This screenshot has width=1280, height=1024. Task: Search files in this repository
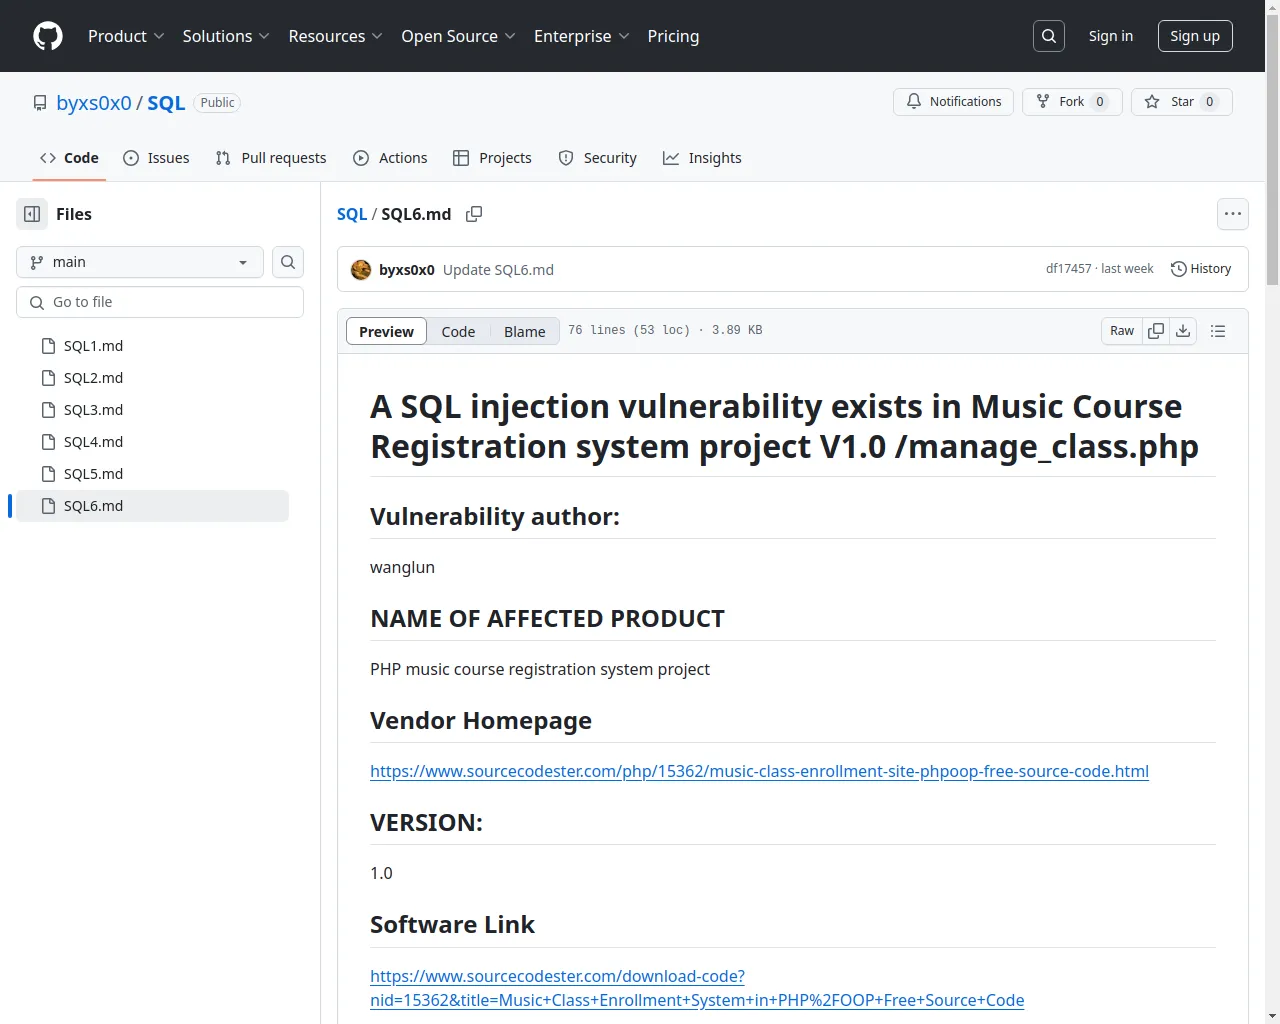[288, 262]
